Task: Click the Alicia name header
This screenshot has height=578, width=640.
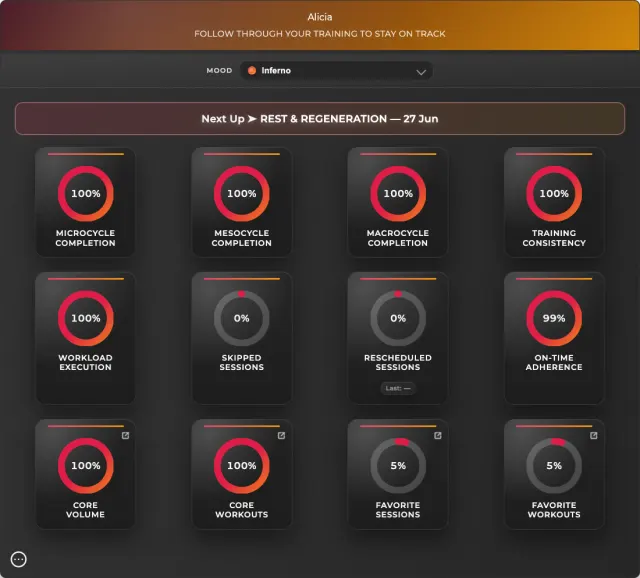Action: [x=320, y=17]
